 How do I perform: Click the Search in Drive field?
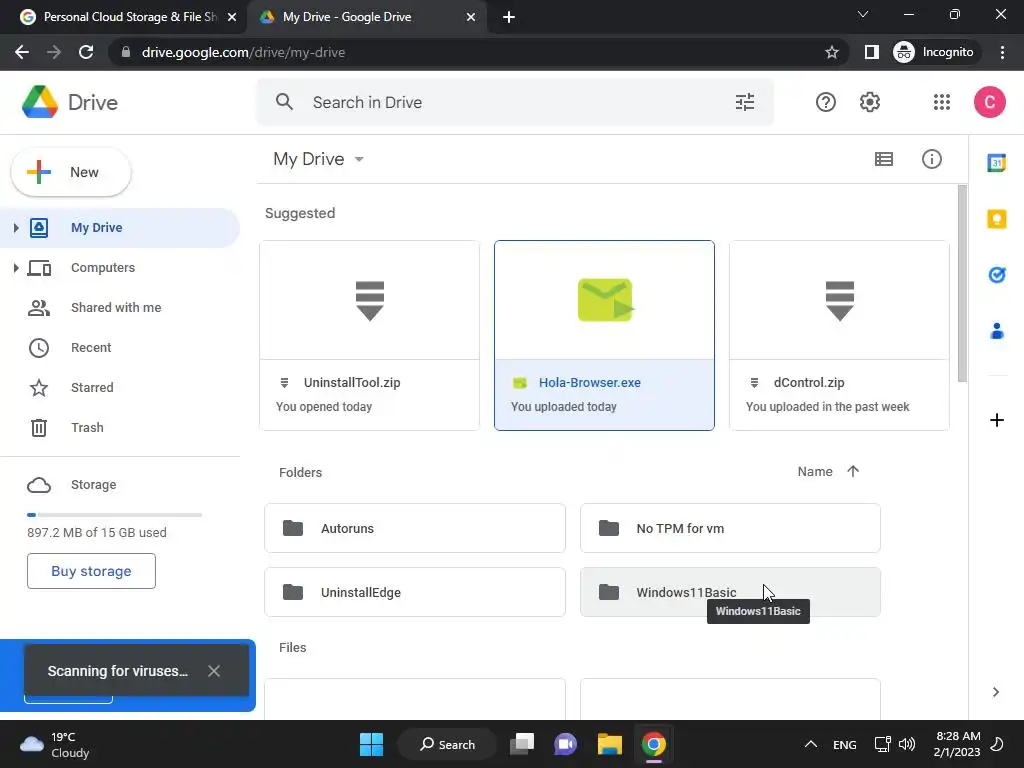tap(515, 102)
